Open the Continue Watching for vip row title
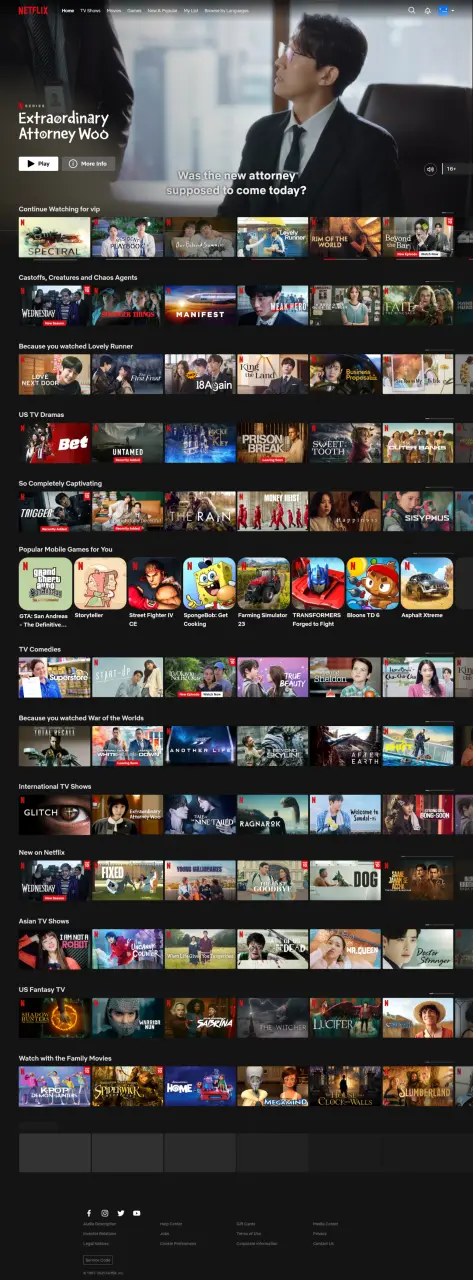The image size is (473, 1280). [59, 209]
